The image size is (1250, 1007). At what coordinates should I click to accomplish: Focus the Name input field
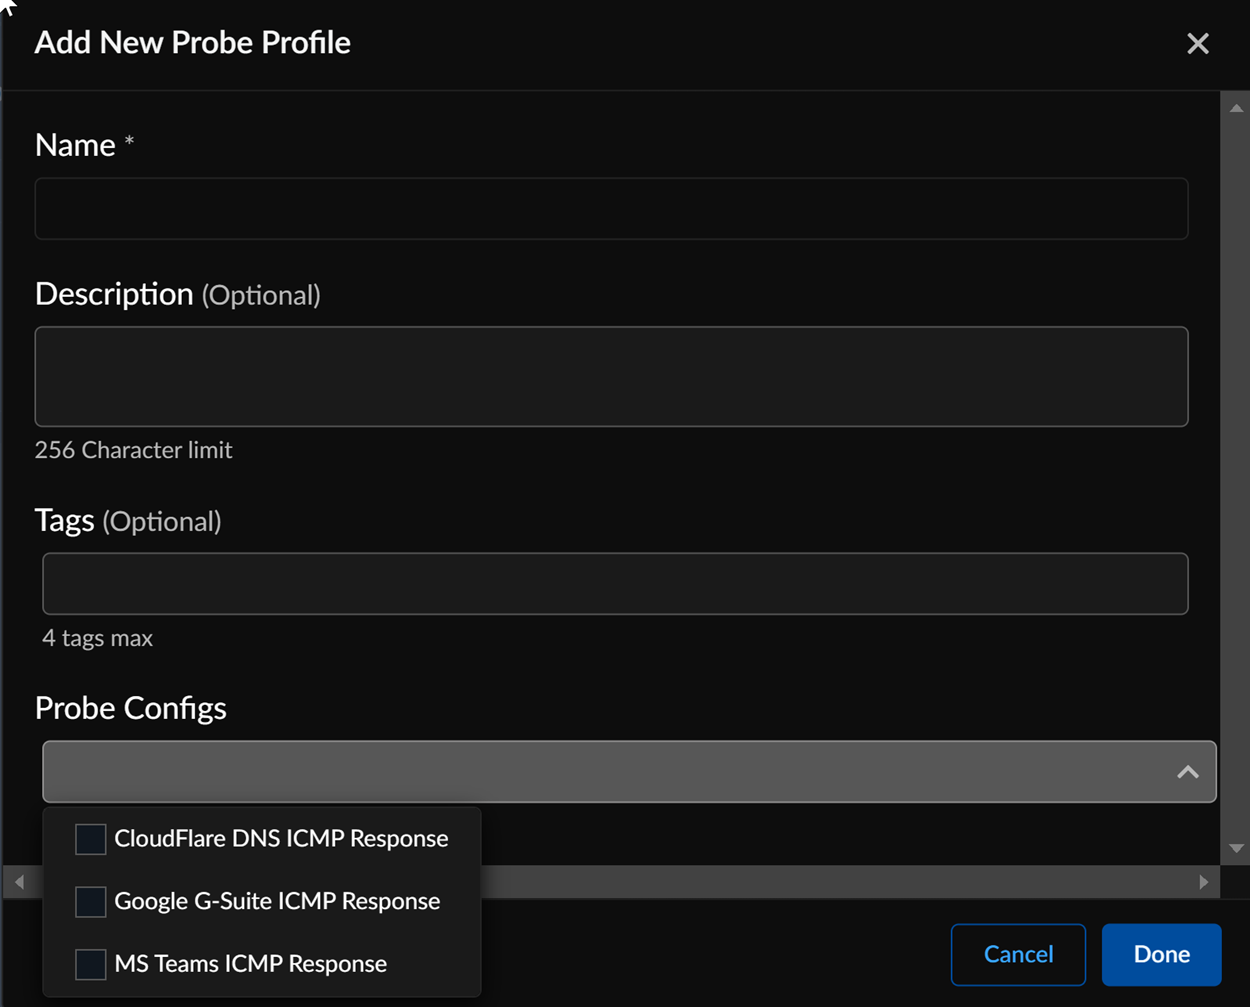click(611, 209)
